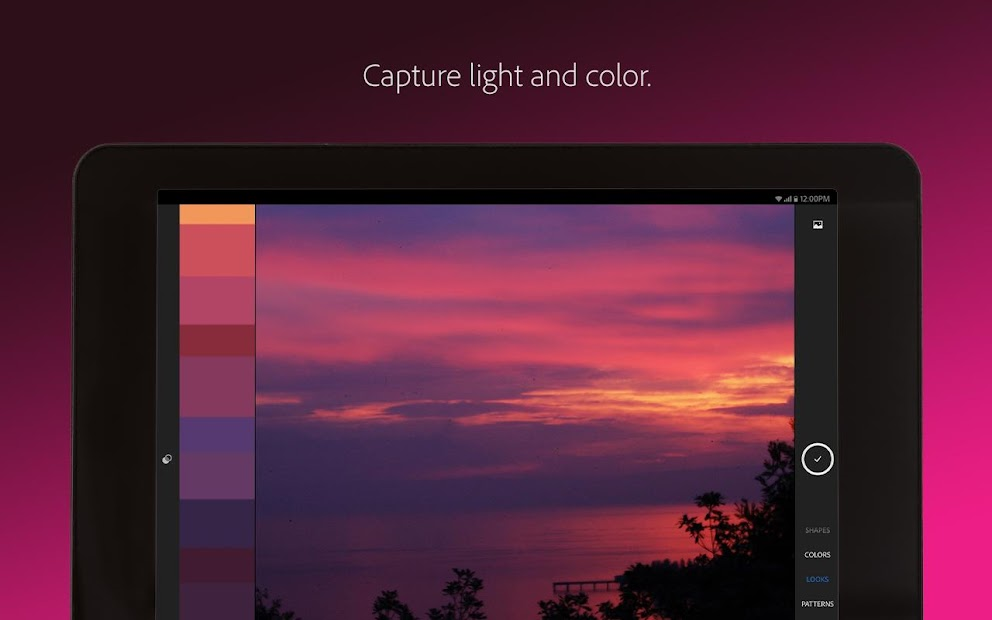
Task: Pick the violet swatch from the palette
Action: (x=218, y=433)
